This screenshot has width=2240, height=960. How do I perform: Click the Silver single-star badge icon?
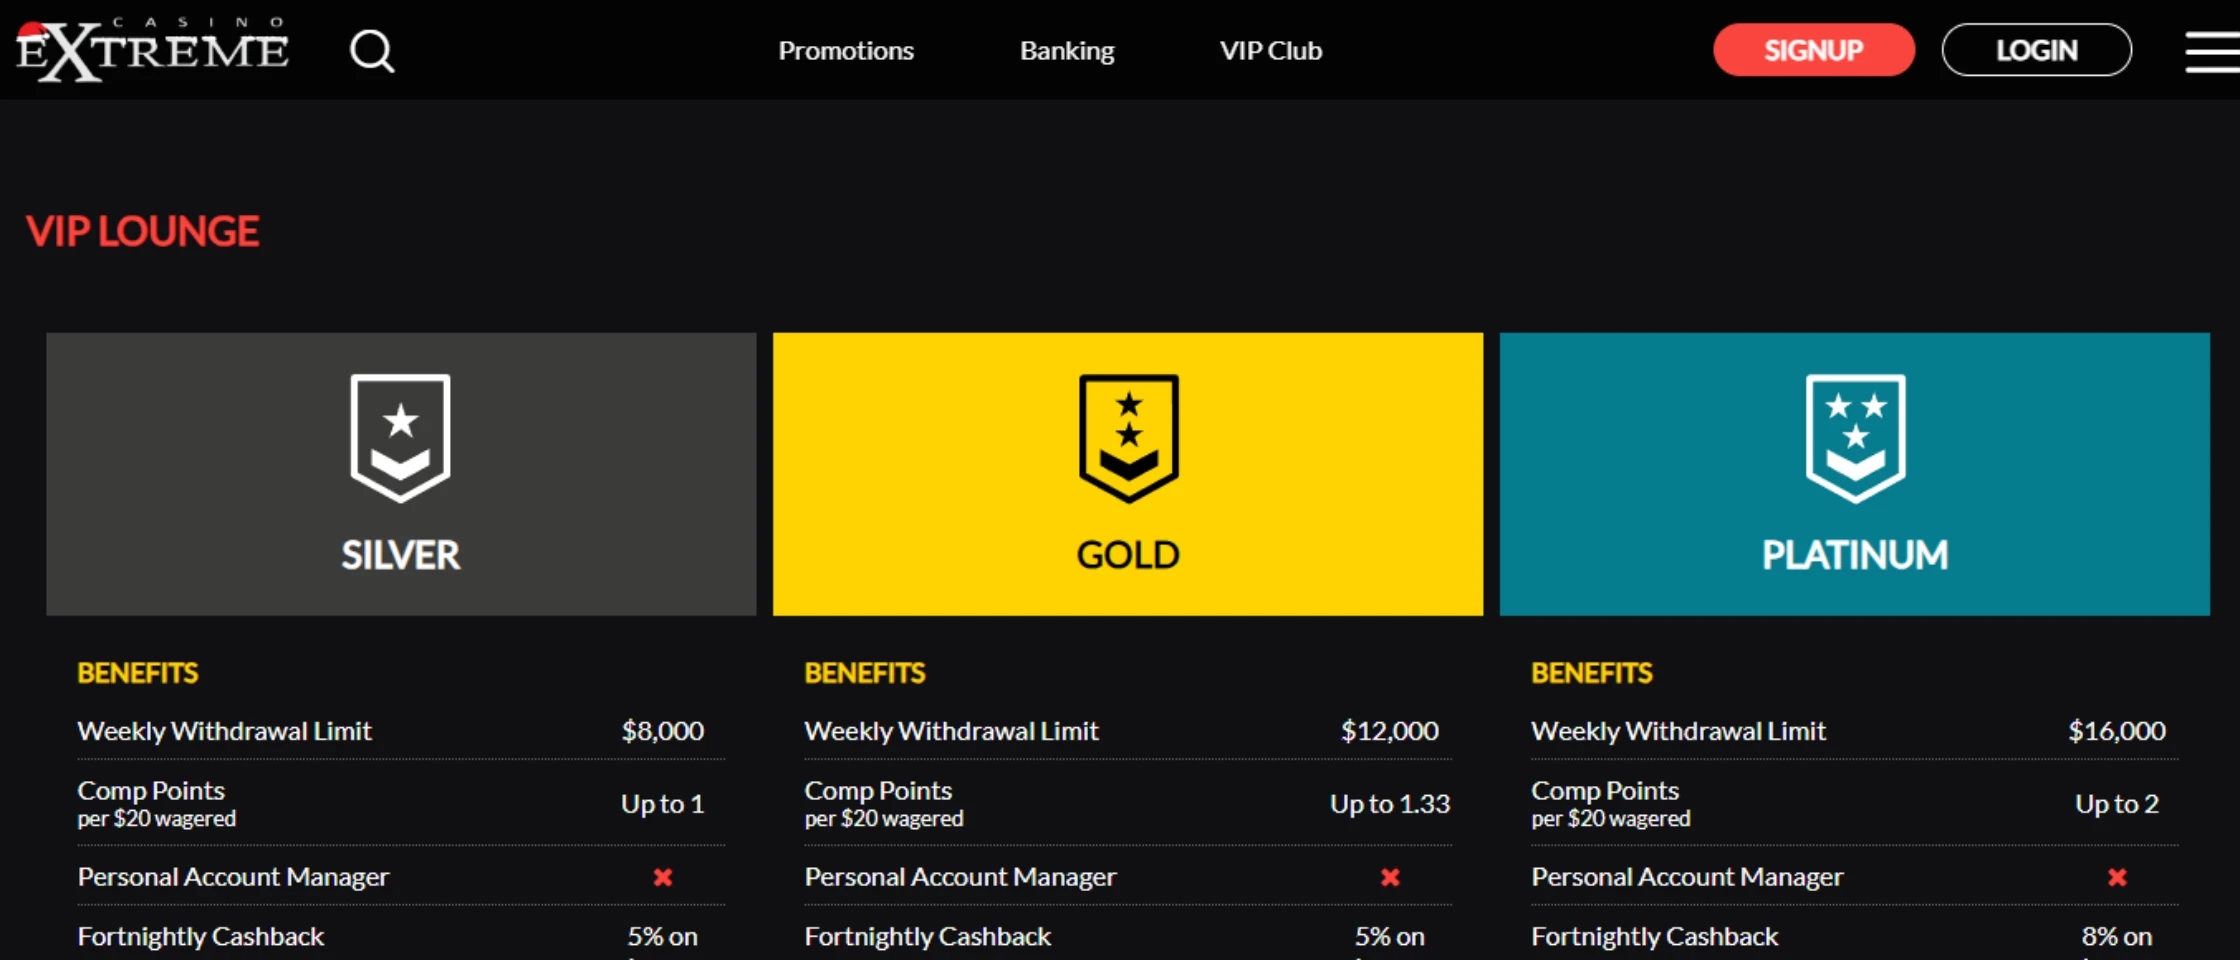coord(400,437)
